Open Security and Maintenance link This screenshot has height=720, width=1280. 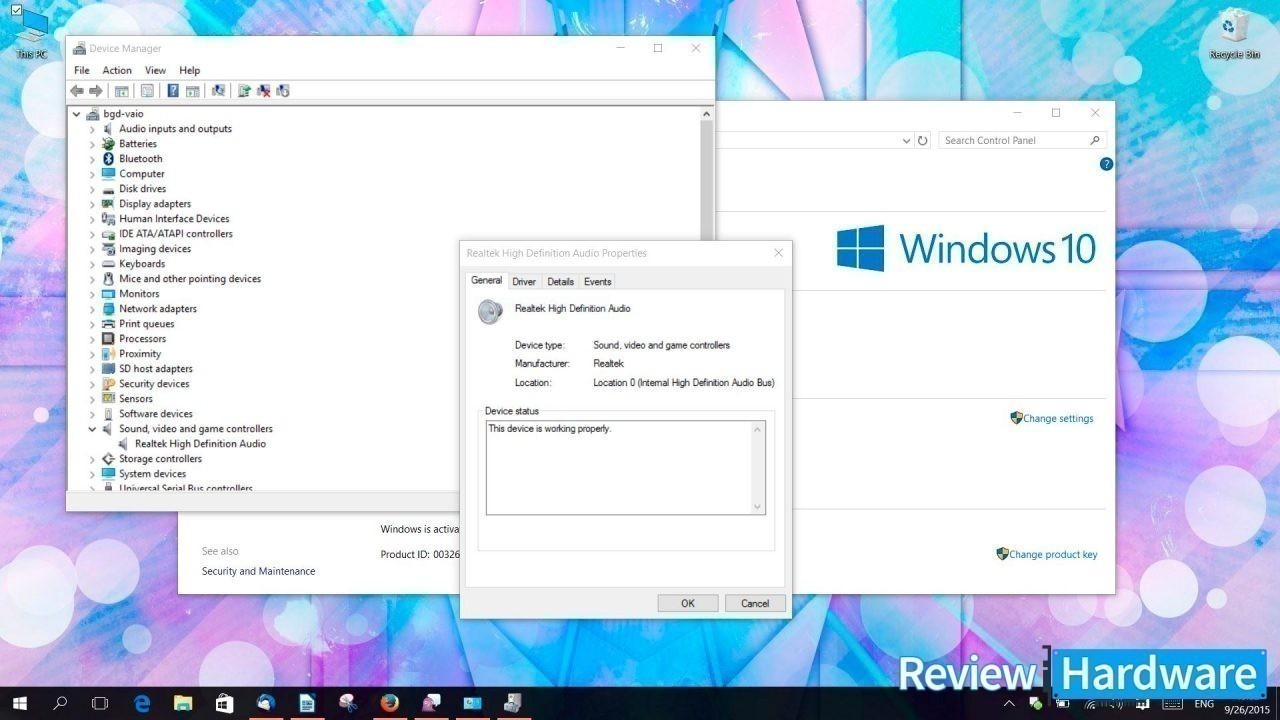[x=258, y=572]
